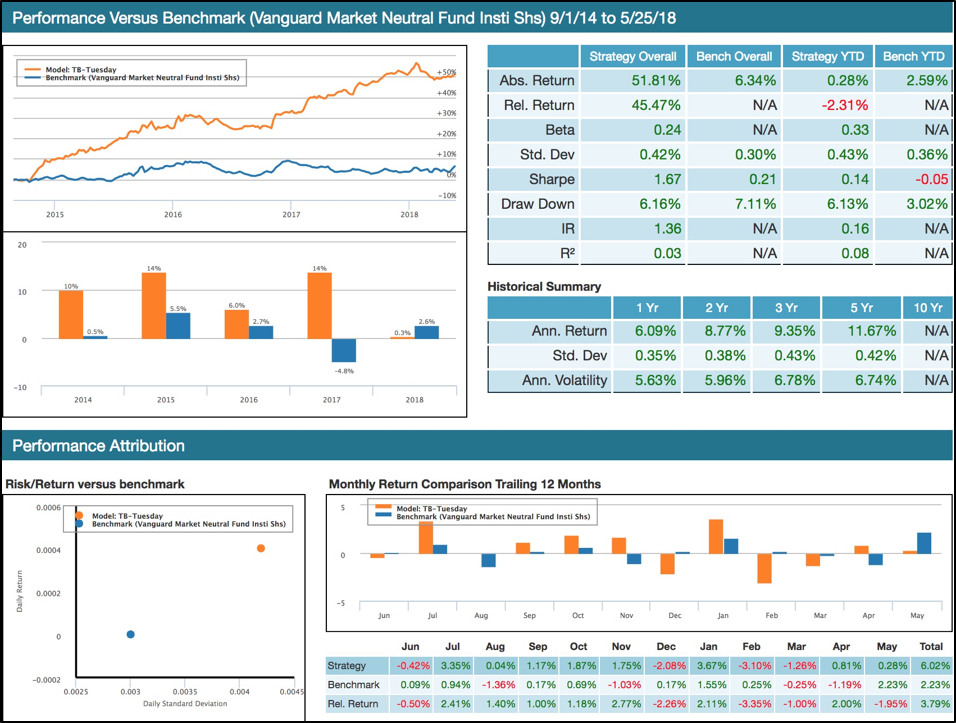The height and width of the screenshot is (723, 956).
Task: Click the Strategy Overall column header
Action: click(x=633, y=56)
